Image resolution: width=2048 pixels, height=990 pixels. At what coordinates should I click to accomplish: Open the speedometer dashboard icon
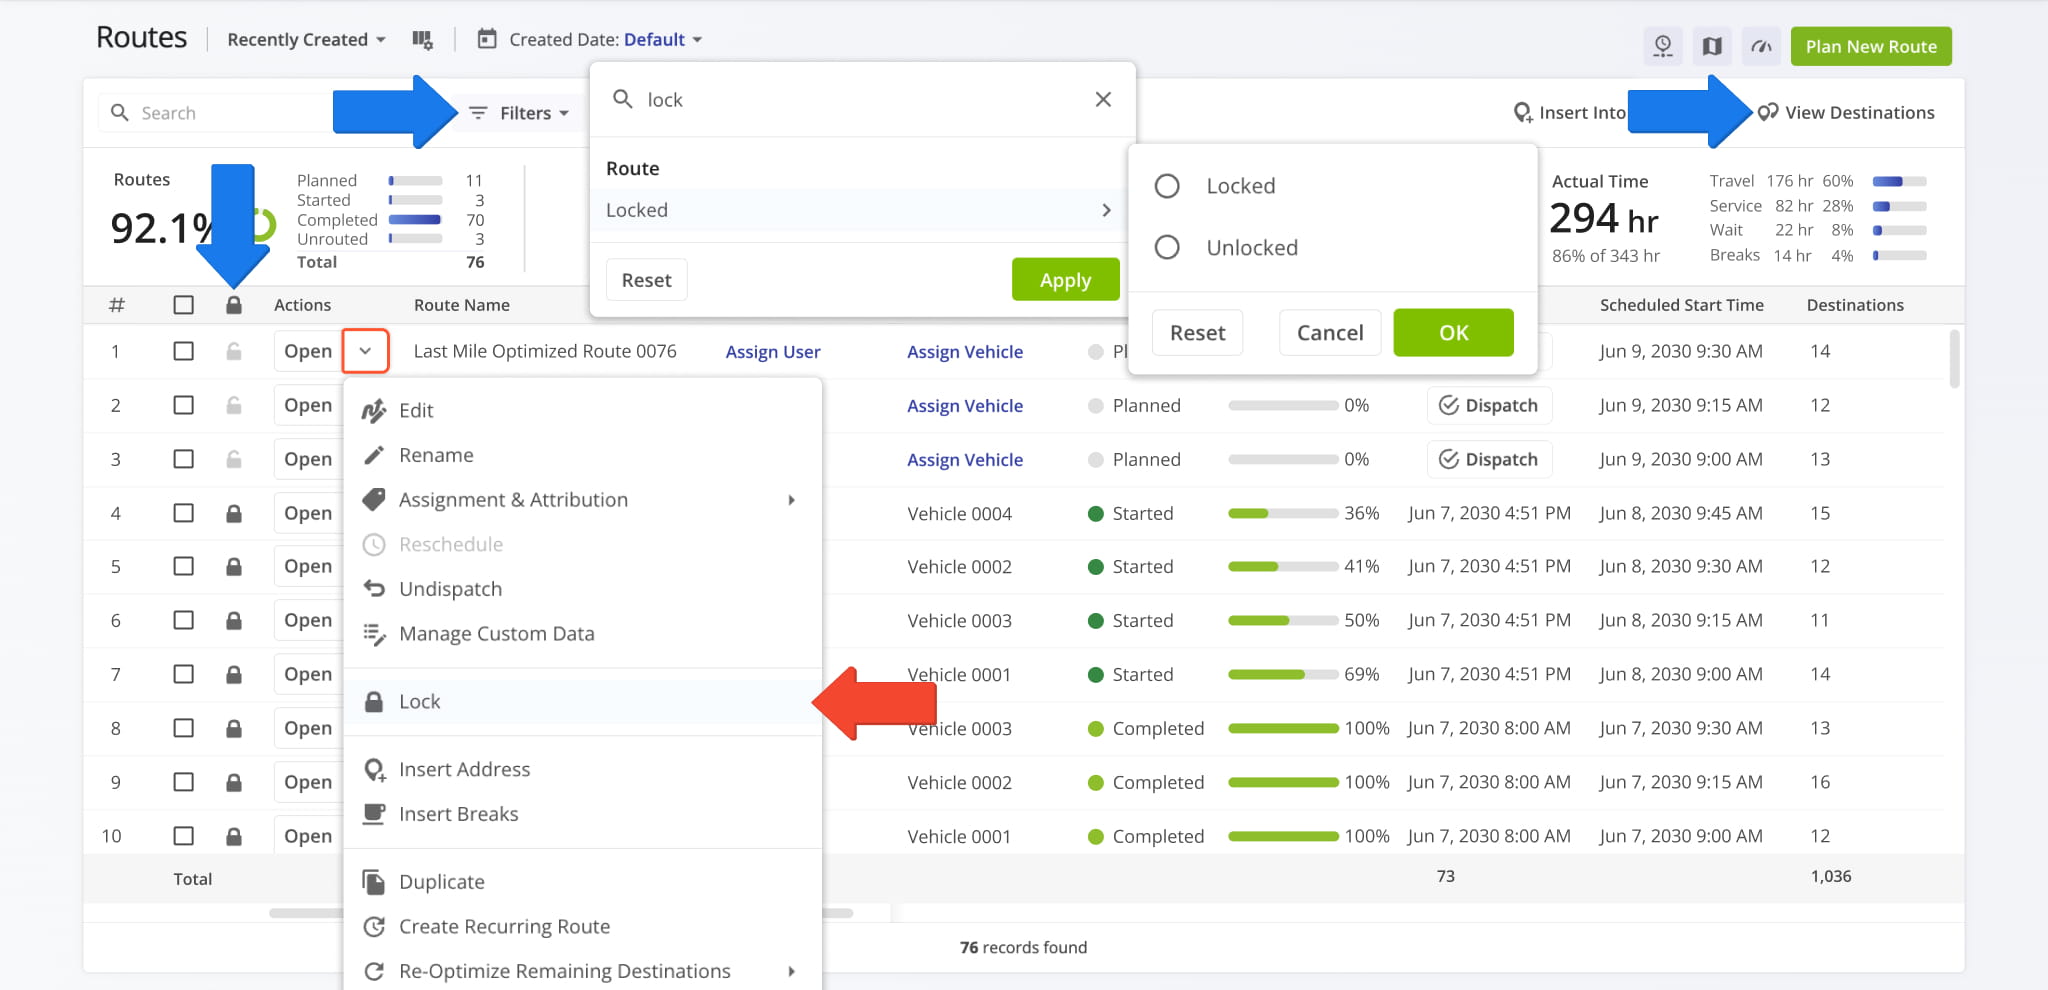[x=1762, y=46]
